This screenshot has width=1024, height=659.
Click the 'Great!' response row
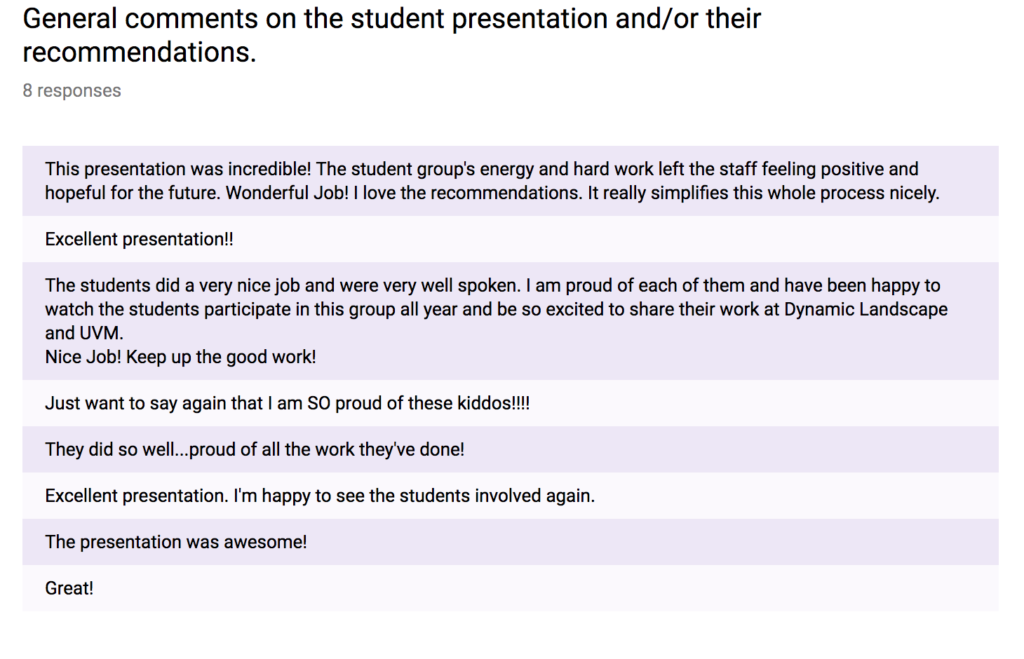[x=510, y=588]
